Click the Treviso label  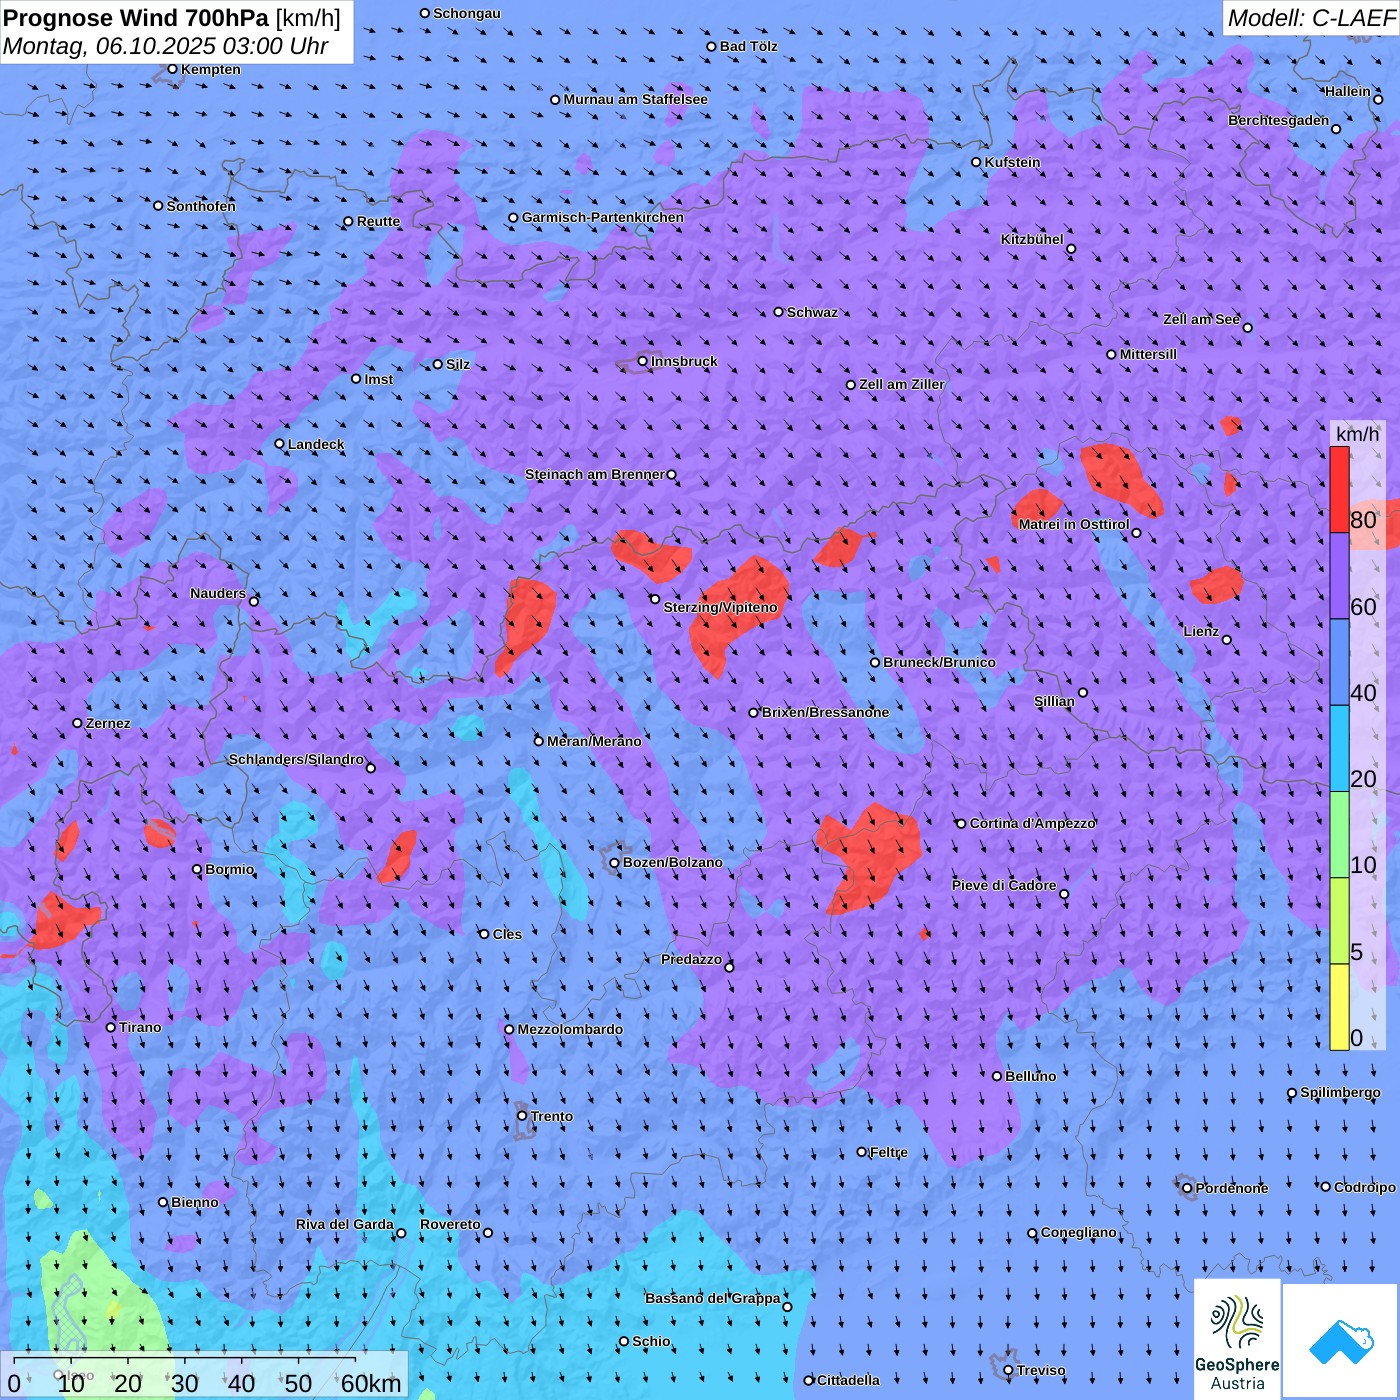[x=1041, y=1370]
